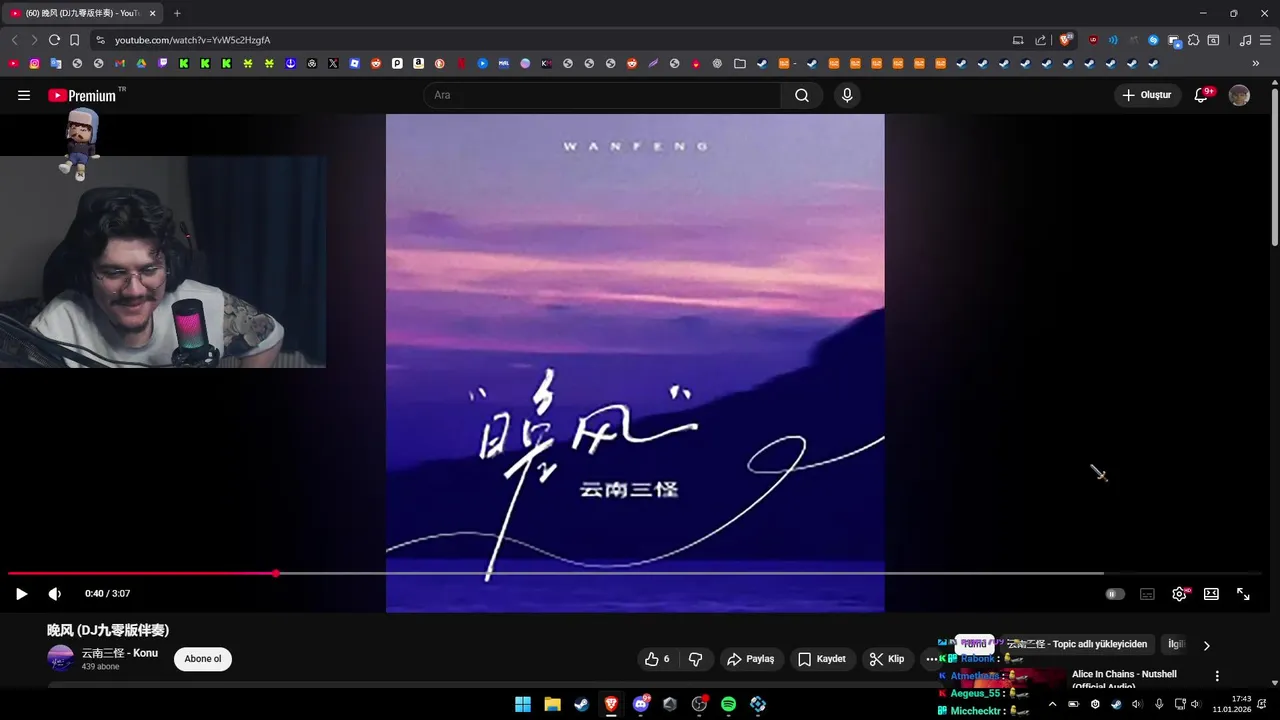Image resolution: width=1280 pixels, height=720 pixels.
Task: Click Klip clip button
Action: coord(887,659)
